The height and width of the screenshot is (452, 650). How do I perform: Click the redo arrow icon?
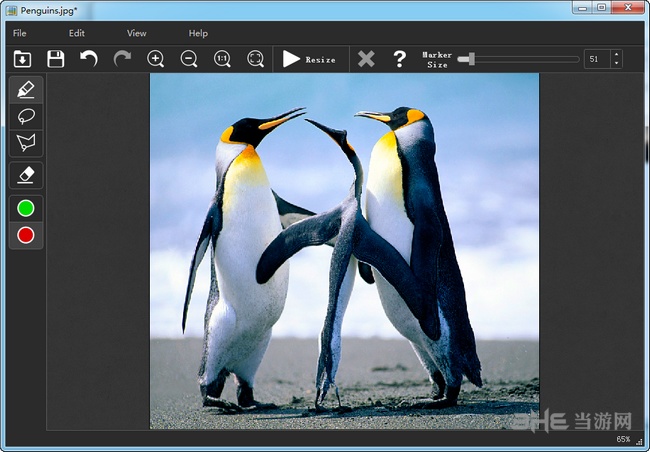click(122, 59)
